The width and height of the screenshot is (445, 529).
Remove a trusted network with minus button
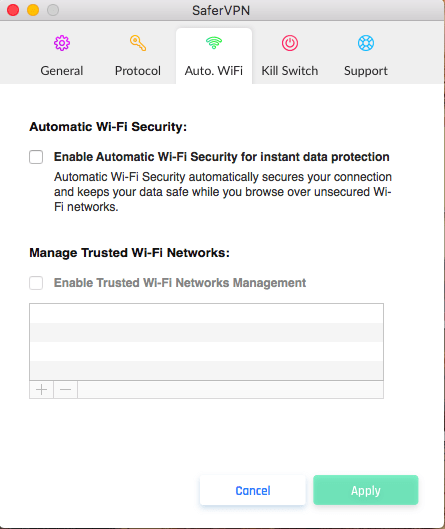click(x=65, y=390)
